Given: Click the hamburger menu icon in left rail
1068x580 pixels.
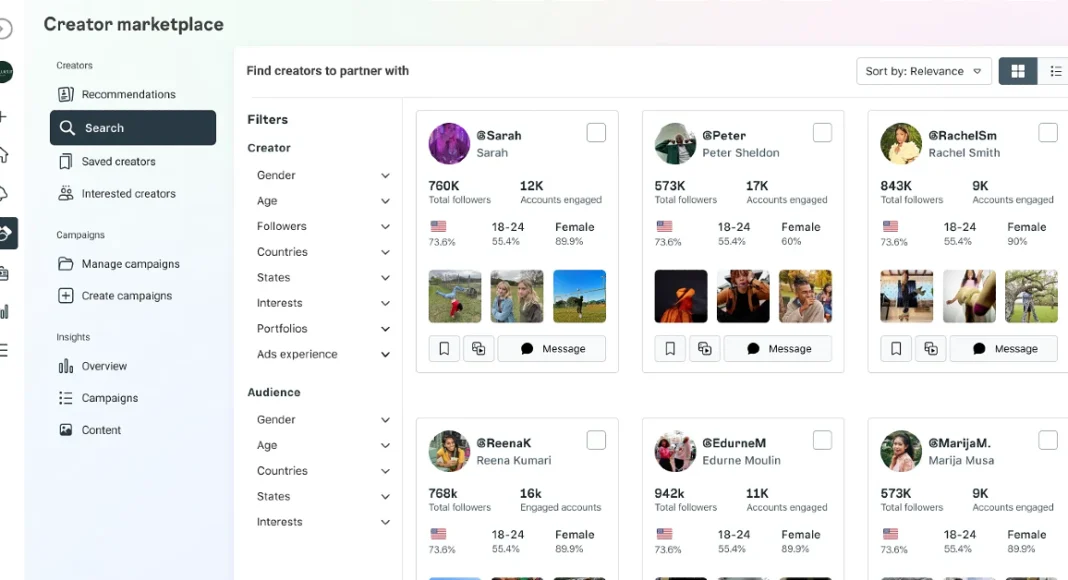Looking at the screenshot, I should 4,351.
